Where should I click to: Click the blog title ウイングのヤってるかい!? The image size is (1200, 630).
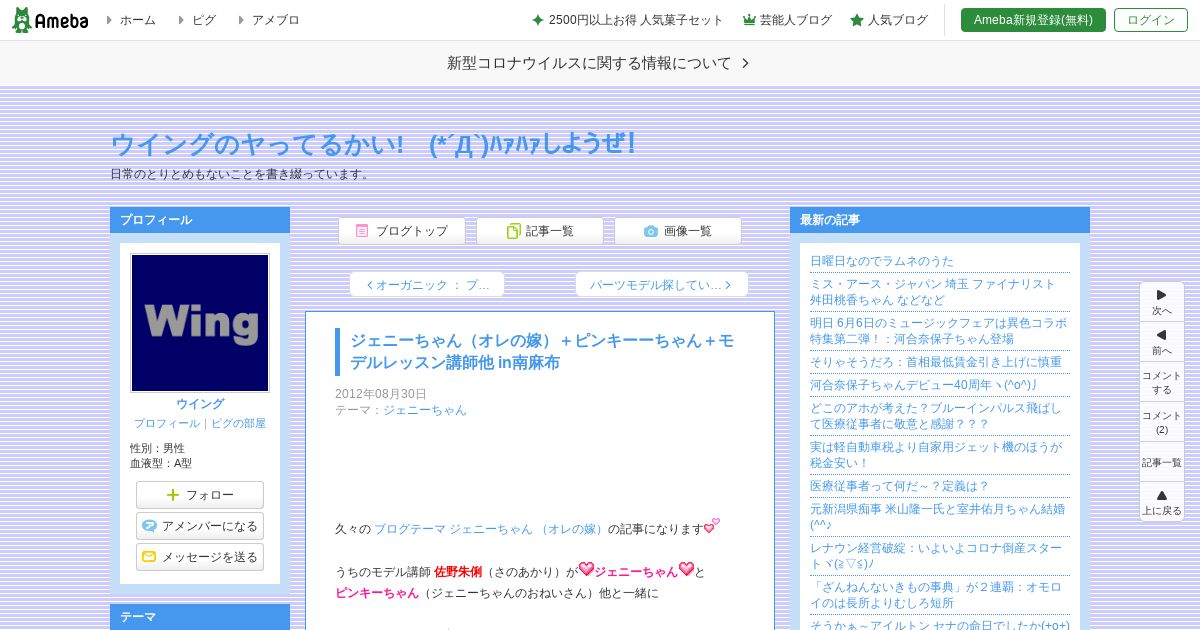click(x=372, y=144)
